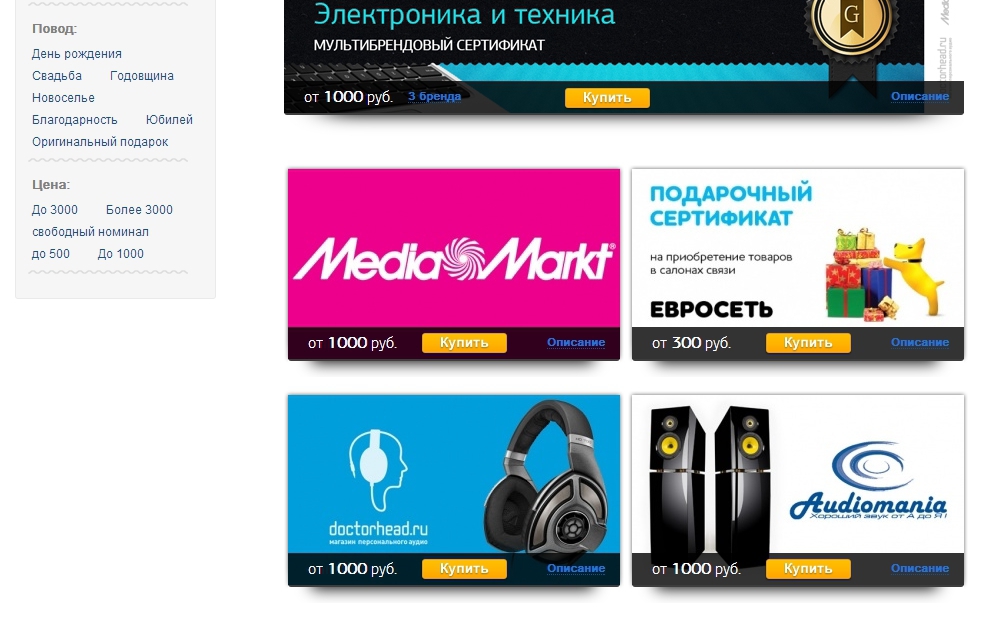Click Купить on the Audiomania card

808,569
